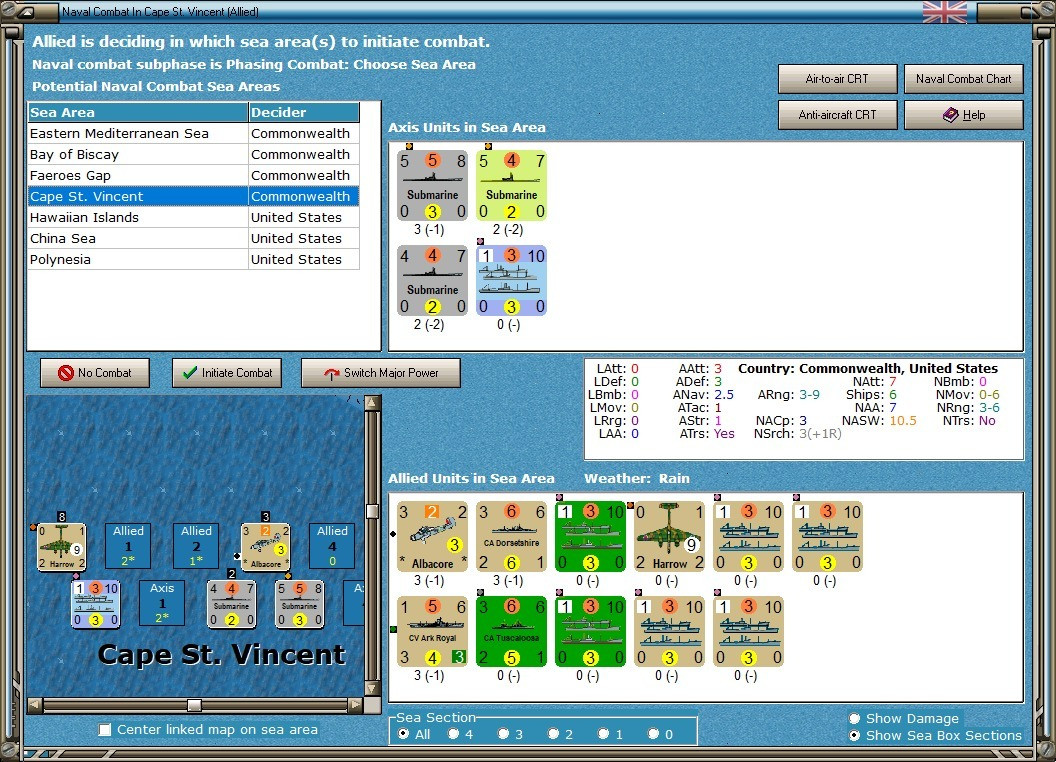This screenshot has width=1056, height=762.
Task: Select the green convoy counter in the bottom Allied row
Action: [x=591, y=631]
